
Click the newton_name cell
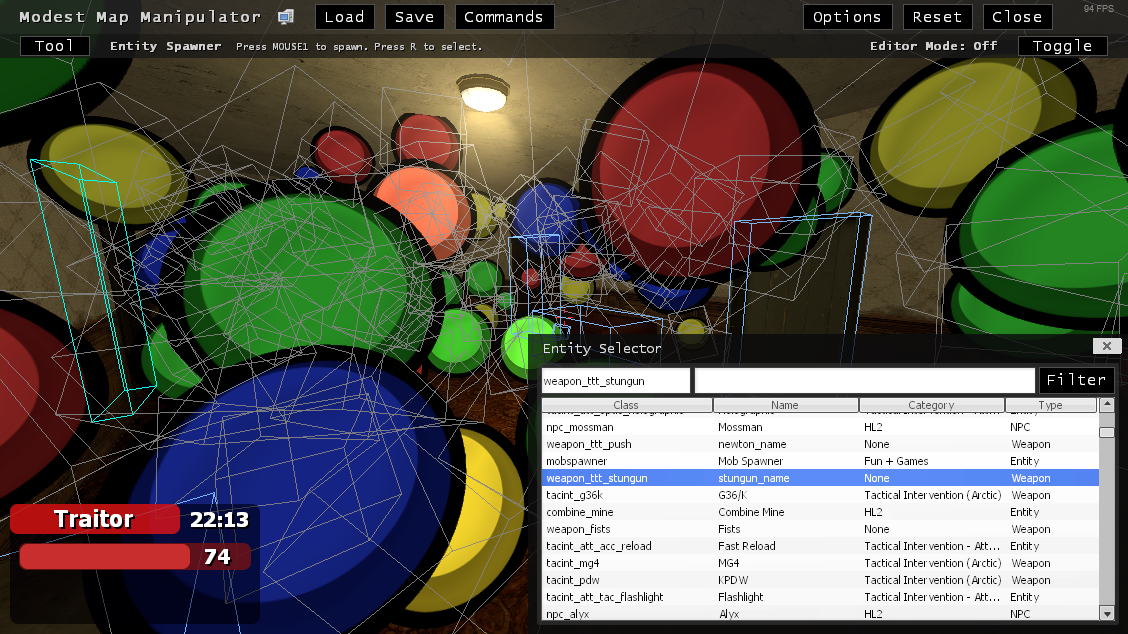[752, 444]
